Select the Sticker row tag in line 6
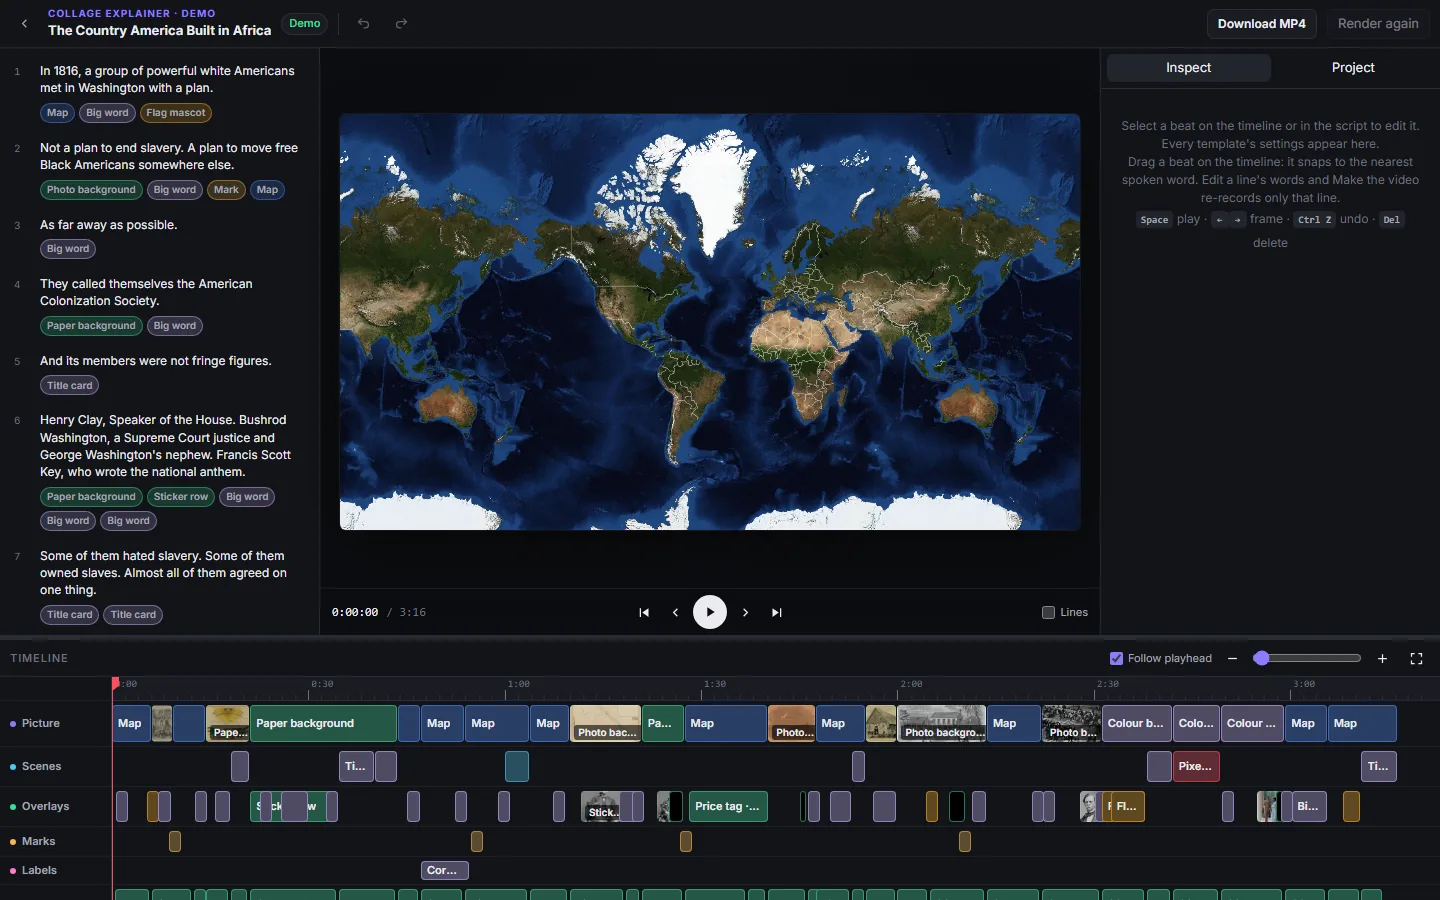The width and height of the screenshot is (1440, 900). [x=181, y=497]
